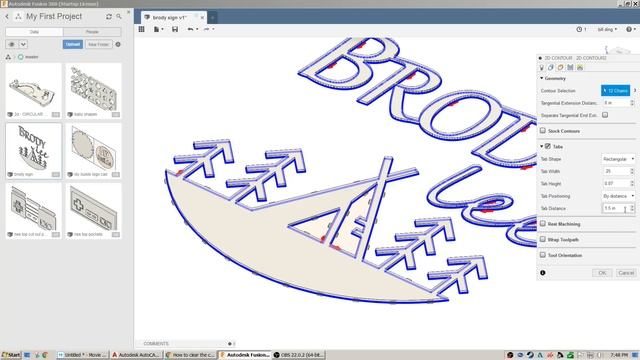The width and height of the screenshot is (640, 360).
Task: Open the File menu icon
Action: click(x=158, y=29)
